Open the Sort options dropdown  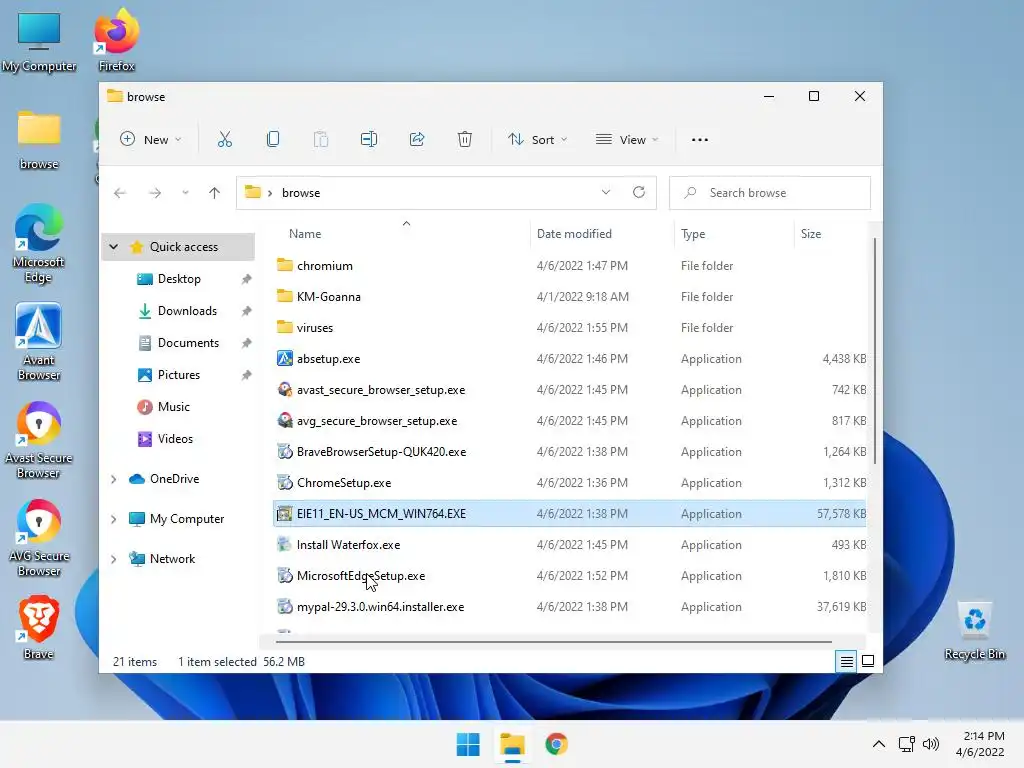[537, 139]
